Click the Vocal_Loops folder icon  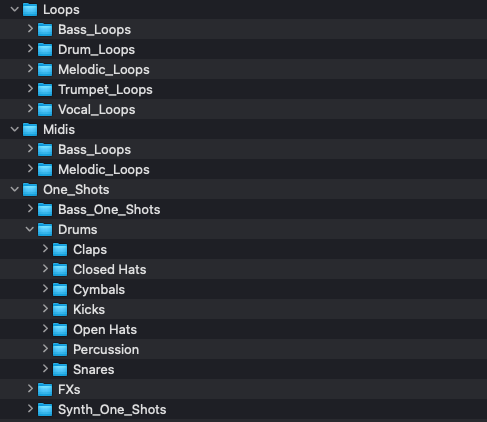coord(45,109)
